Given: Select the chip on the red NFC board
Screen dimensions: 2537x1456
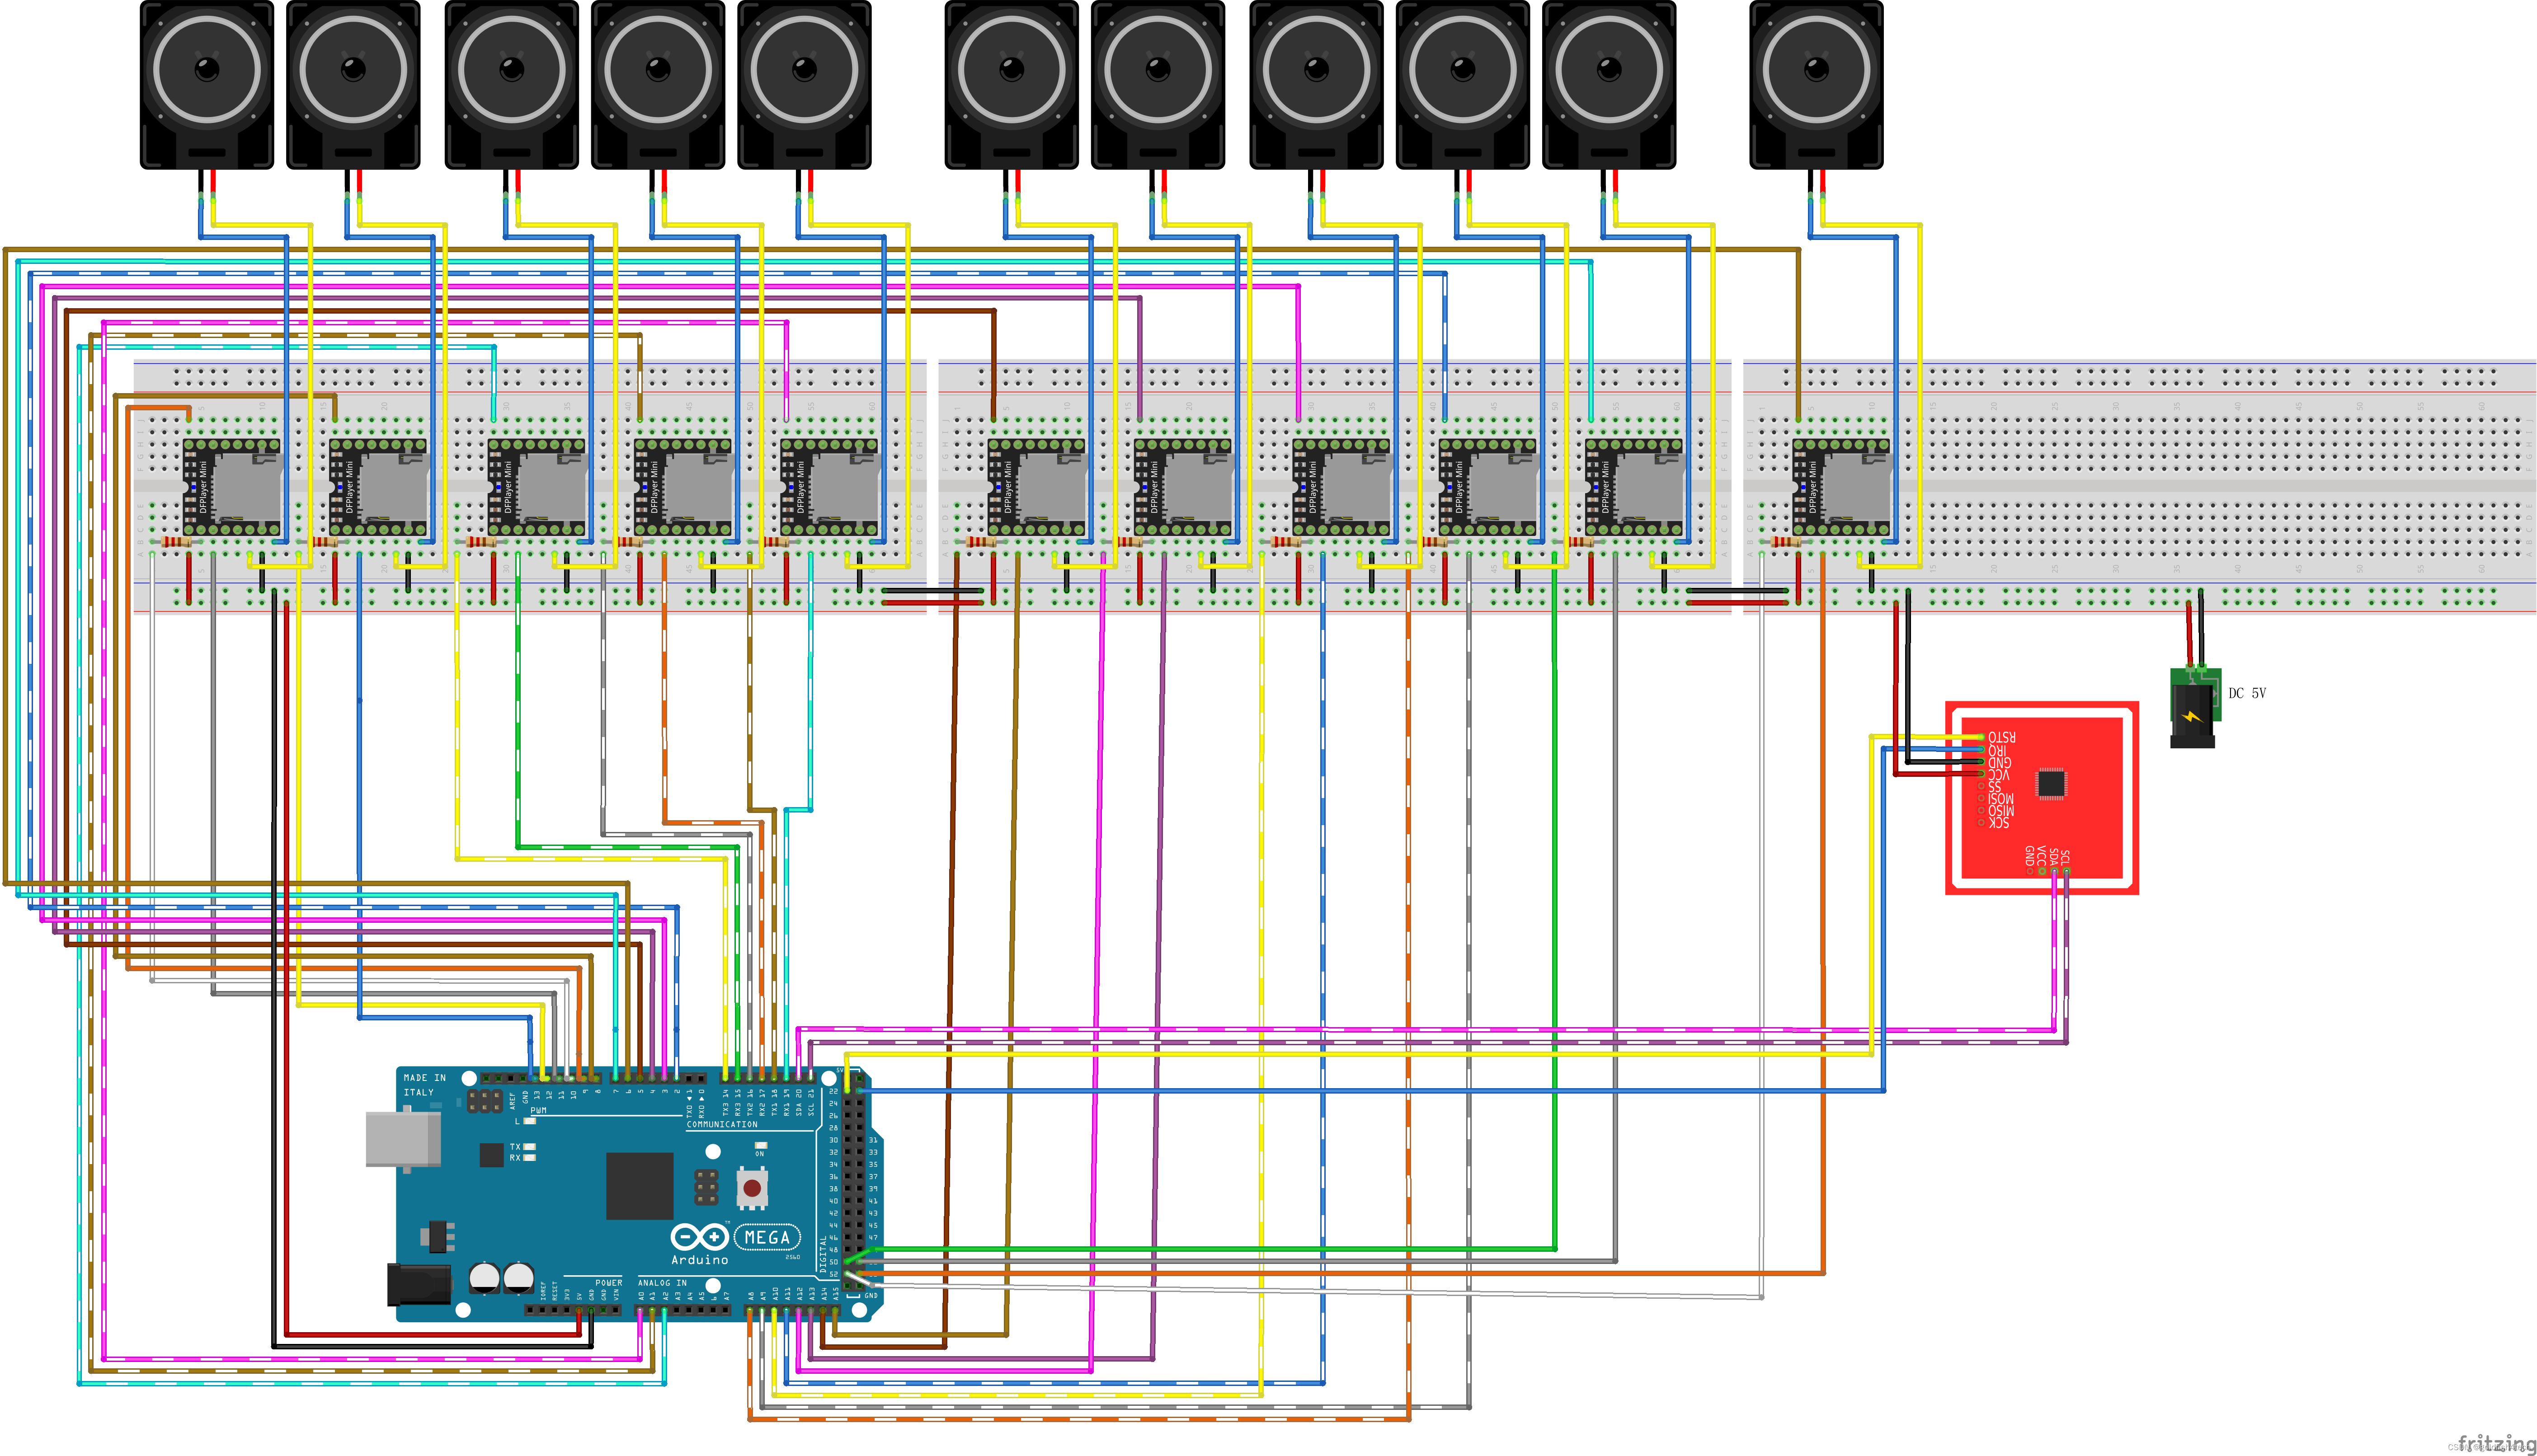Looking at the screenshot, I should [2051, 783].
